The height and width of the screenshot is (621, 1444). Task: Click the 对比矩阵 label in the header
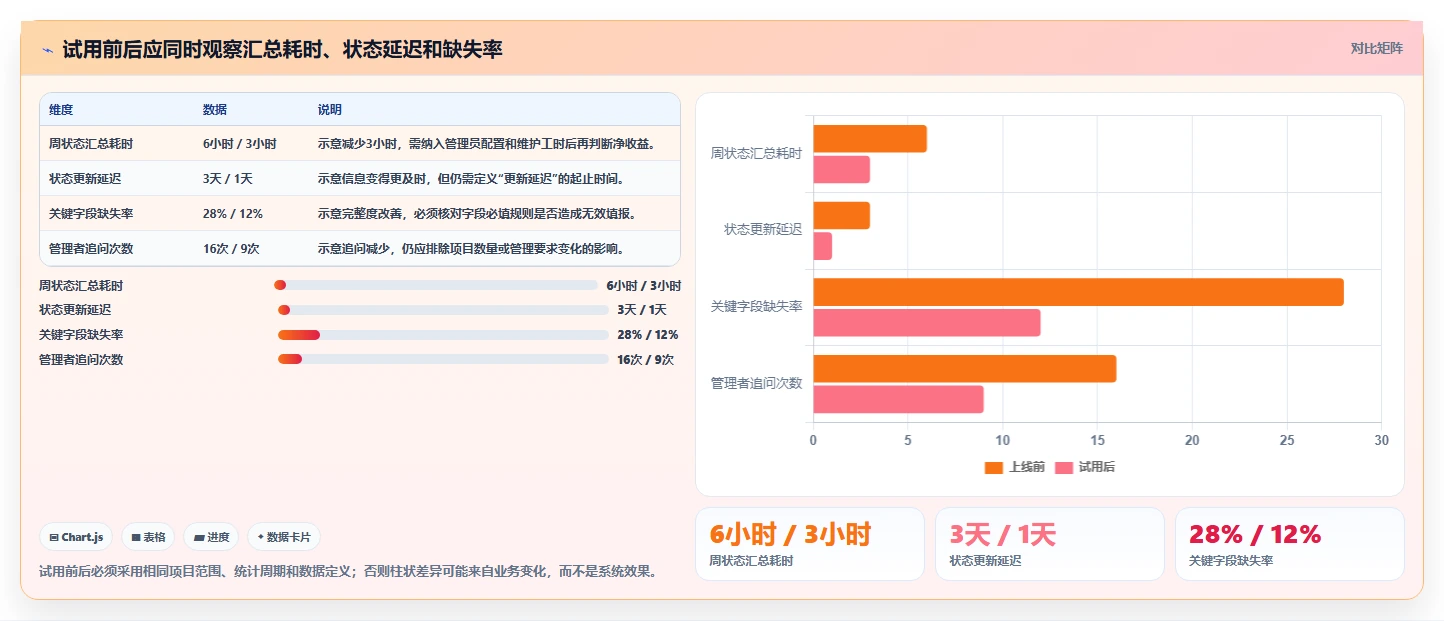click(x=1376, y=48)
